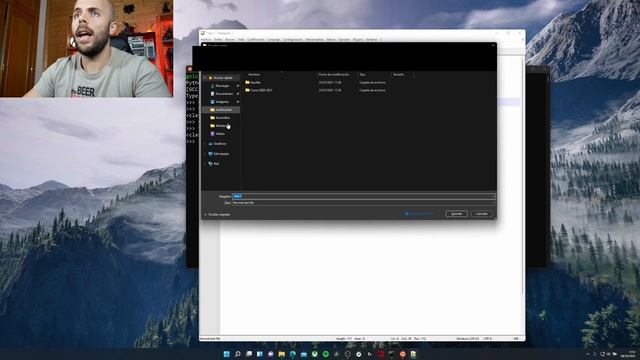Open Spotify from the taskbar

coord(326,354)
